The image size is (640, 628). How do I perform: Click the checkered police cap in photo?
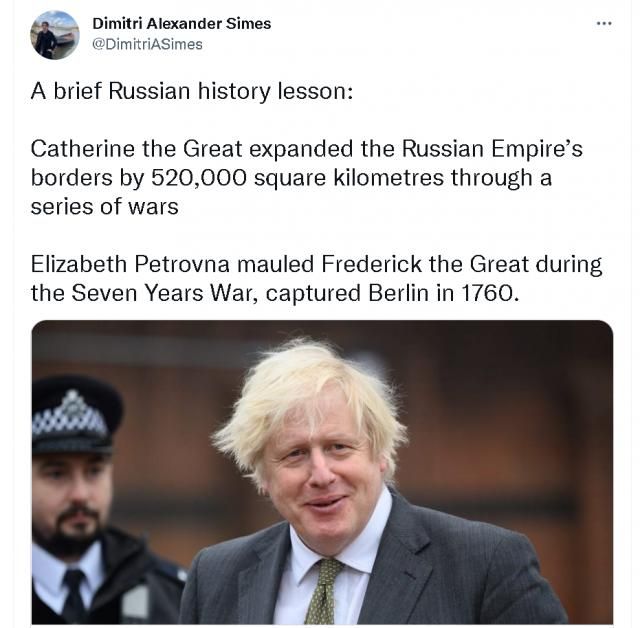coord(76,414)
